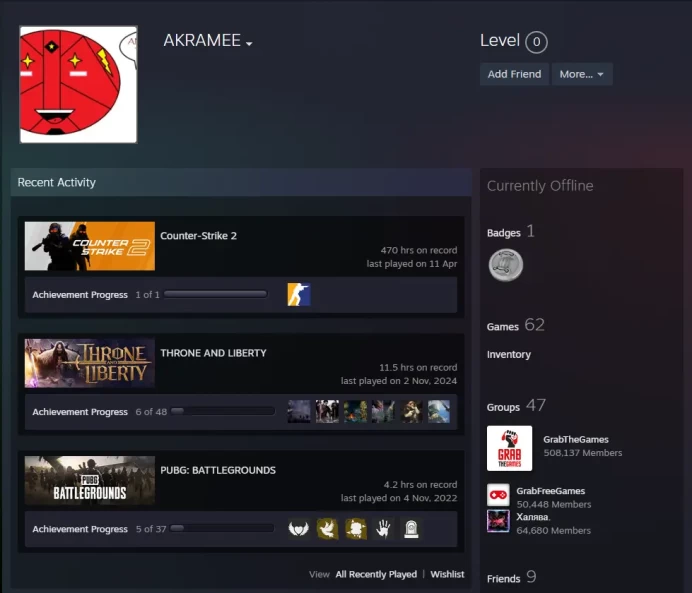The image size is (692, 593).
Task: Open the THRONE AND LIBERTY game banner
Action: (x=90, y=363)
